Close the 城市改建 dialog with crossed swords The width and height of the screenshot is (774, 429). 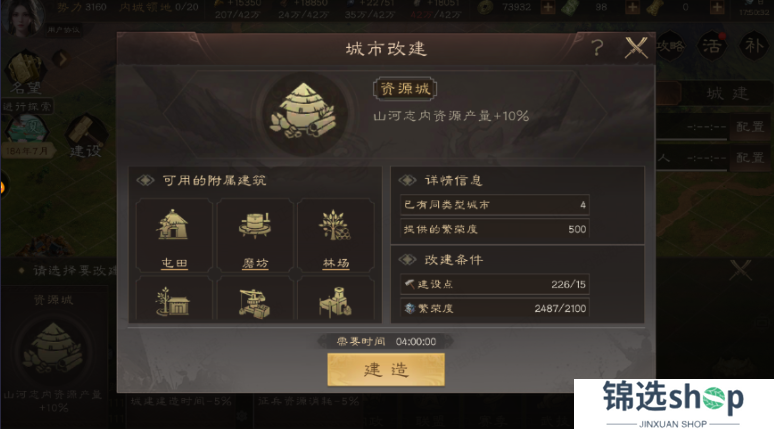[x=636, y=48]
